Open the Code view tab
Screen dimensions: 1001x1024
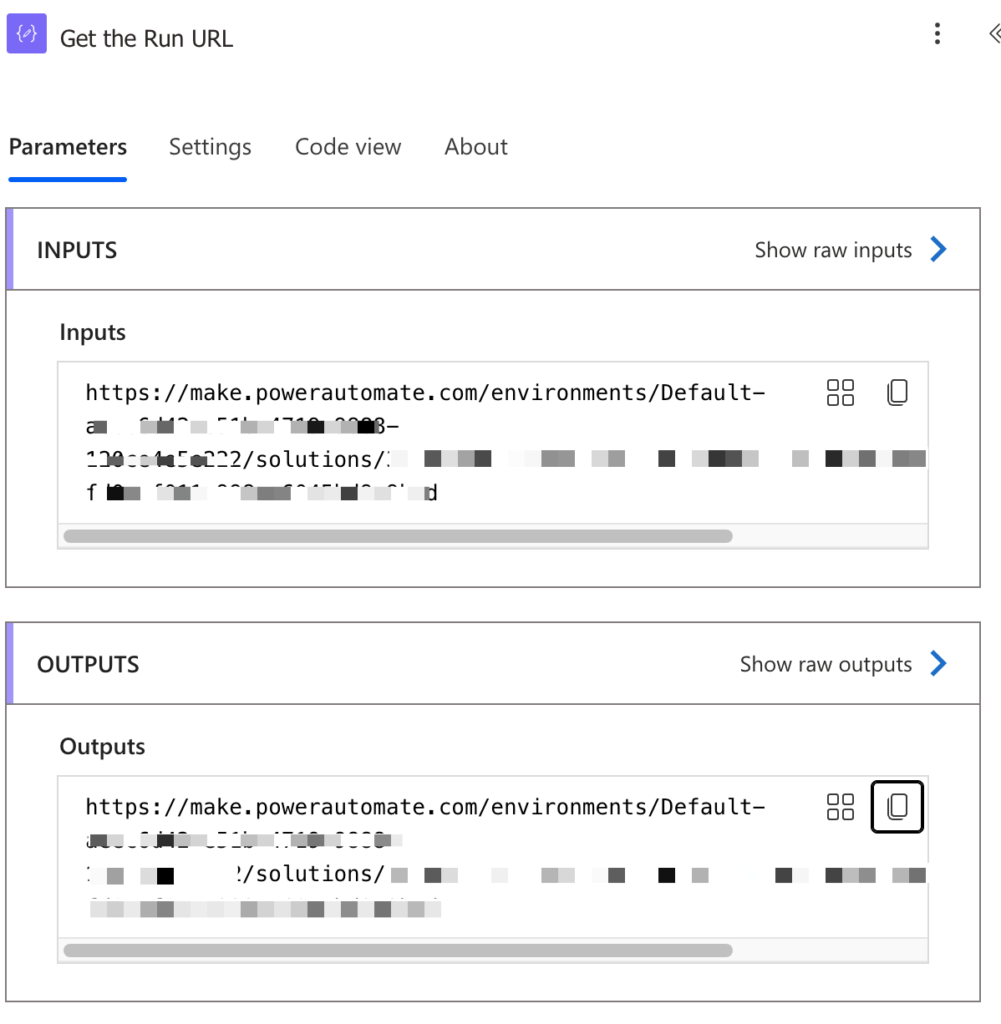(347, 147)
